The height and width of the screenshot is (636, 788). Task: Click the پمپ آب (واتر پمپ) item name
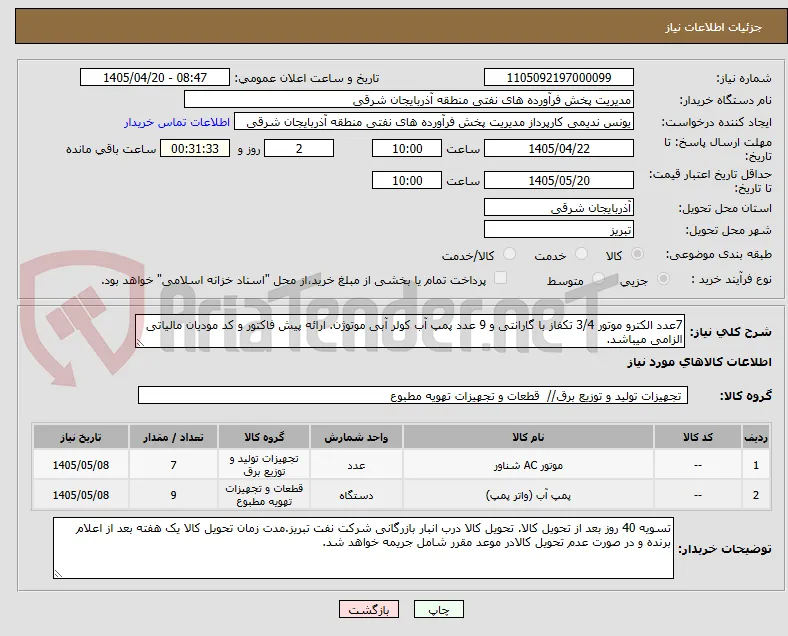pyautogui.click(x=528, y=495)
